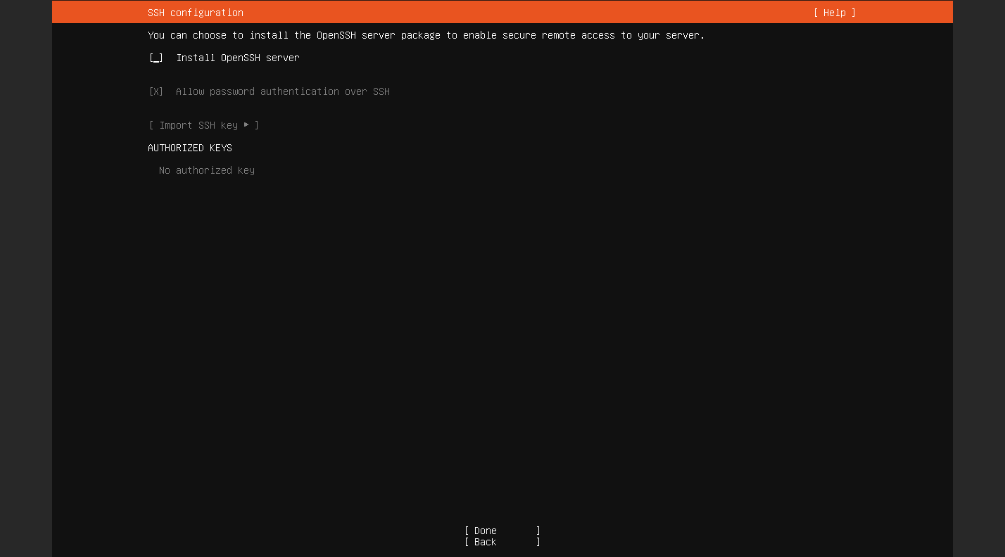1005x557 pixels.
Task: Click the opening bracket of Help button
Action: coord(816,13)
